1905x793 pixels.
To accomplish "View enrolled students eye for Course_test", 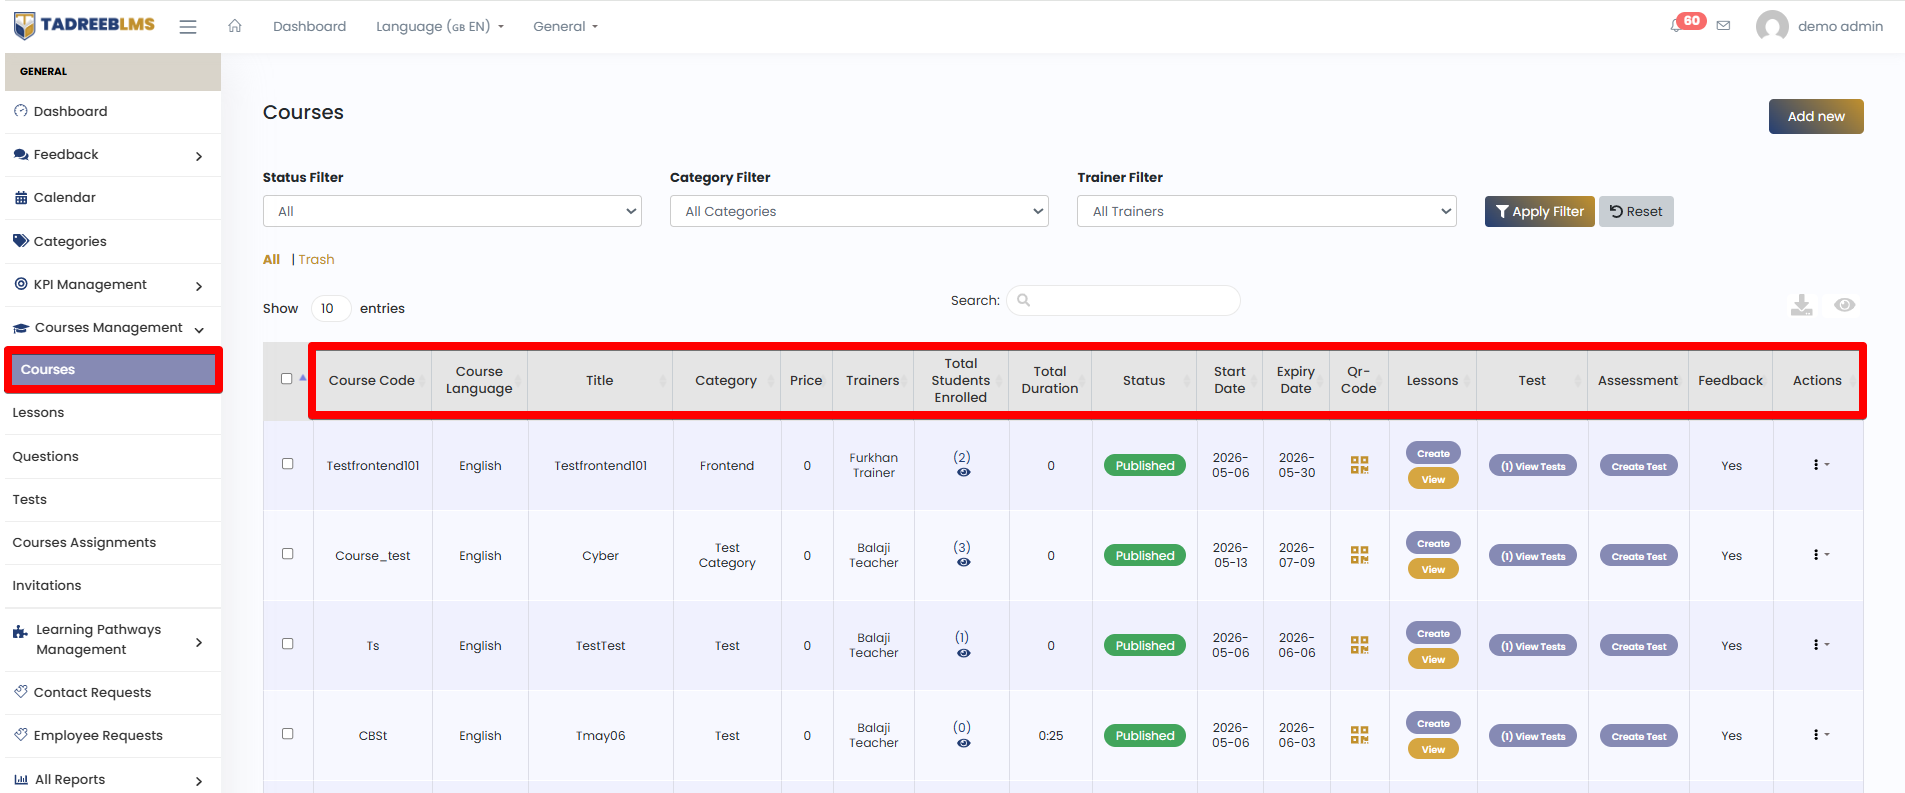I will [963, 563].
